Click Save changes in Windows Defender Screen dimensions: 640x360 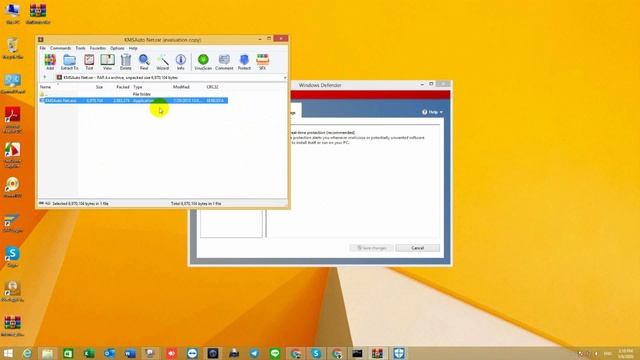(x=371, y=248)
